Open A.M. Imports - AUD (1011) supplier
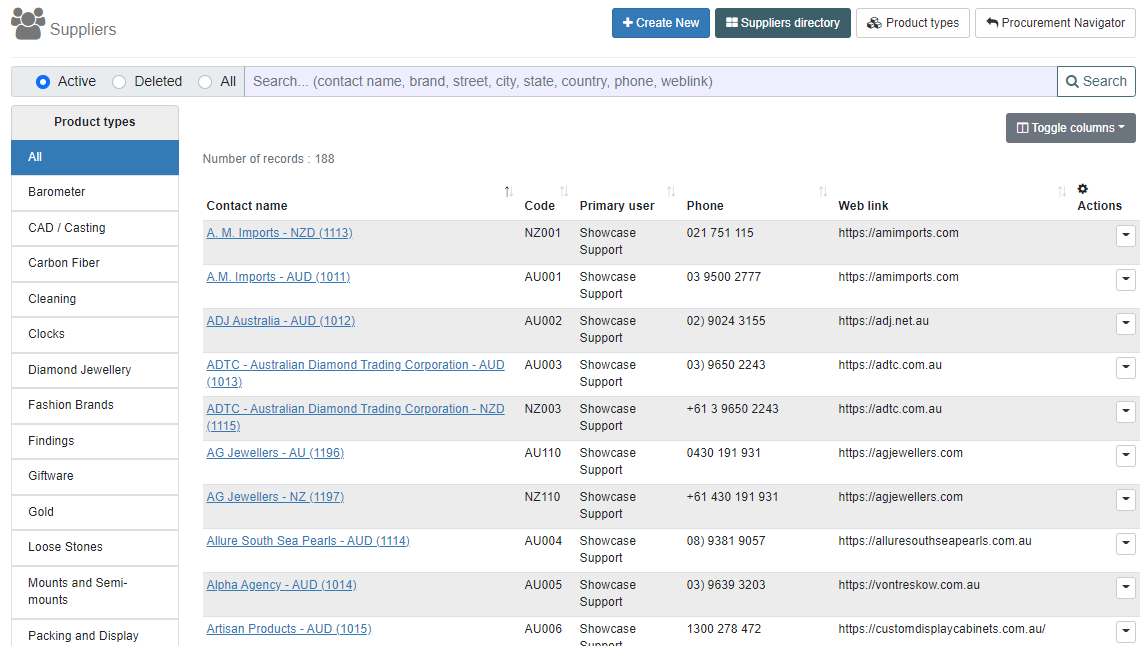This screenshot has width=1147, height=646. pos(278,277)
